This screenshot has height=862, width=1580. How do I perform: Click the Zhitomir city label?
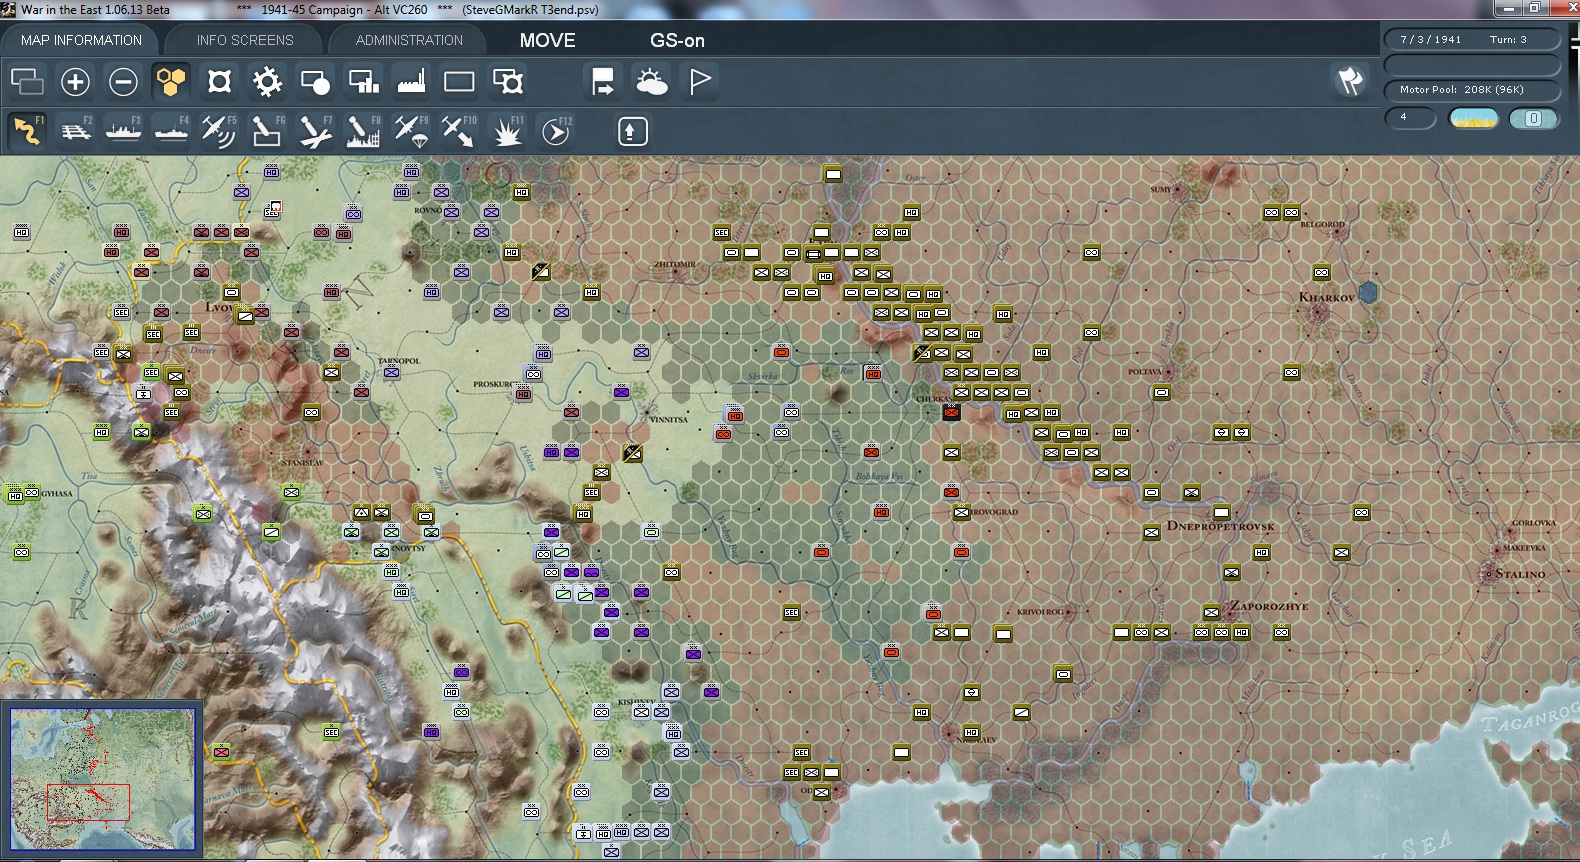point(674,265)
